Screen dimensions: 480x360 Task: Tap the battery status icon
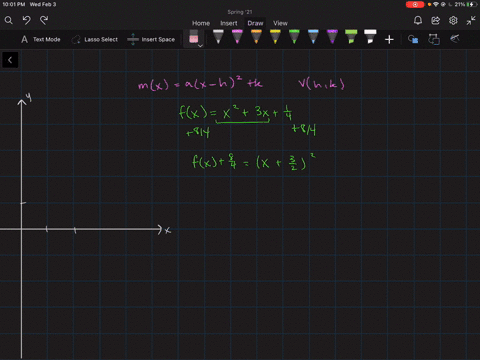click(x=472, y=4)
